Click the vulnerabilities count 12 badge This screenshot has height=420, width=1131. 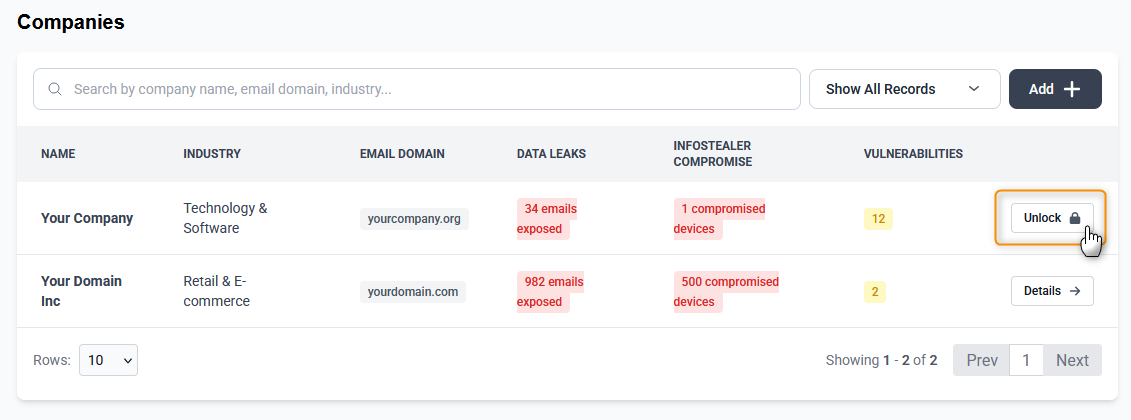pyautogui.click(x=878, y=219)
